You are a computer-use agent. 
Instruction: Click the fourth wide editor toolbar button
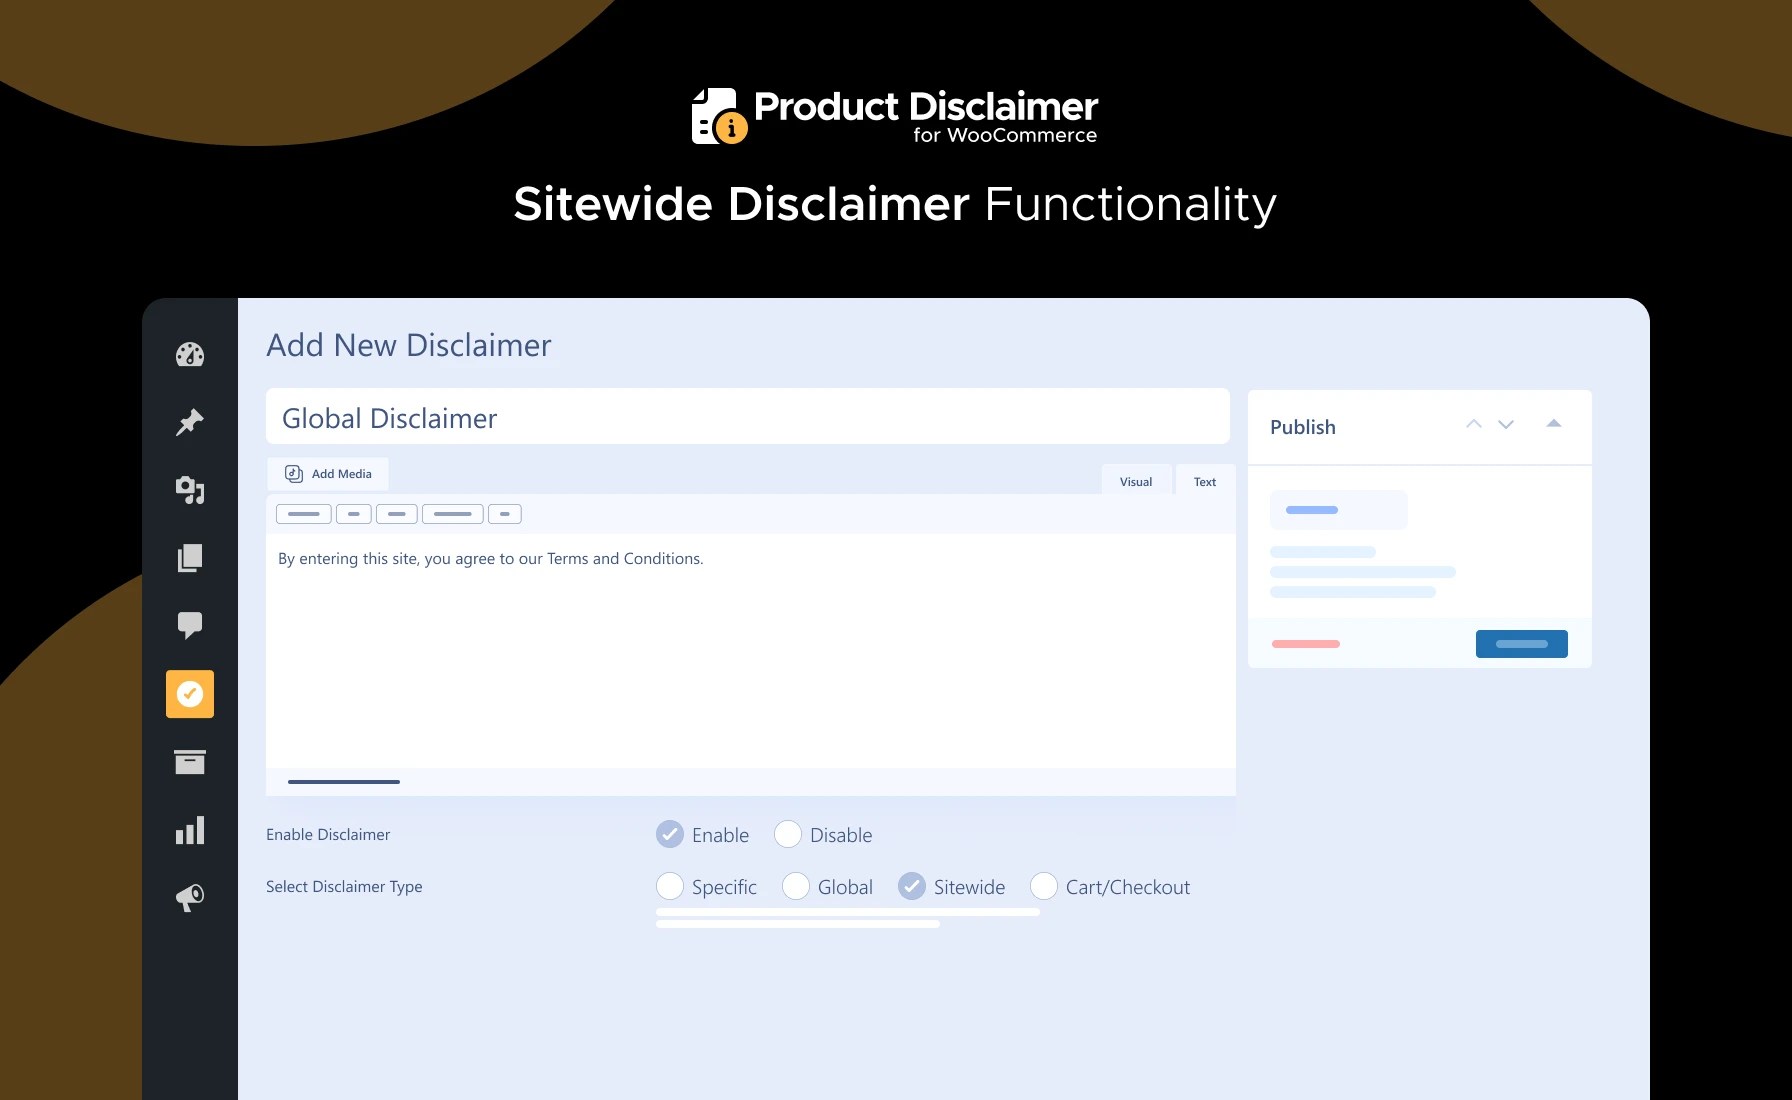(x=453, y=514)
